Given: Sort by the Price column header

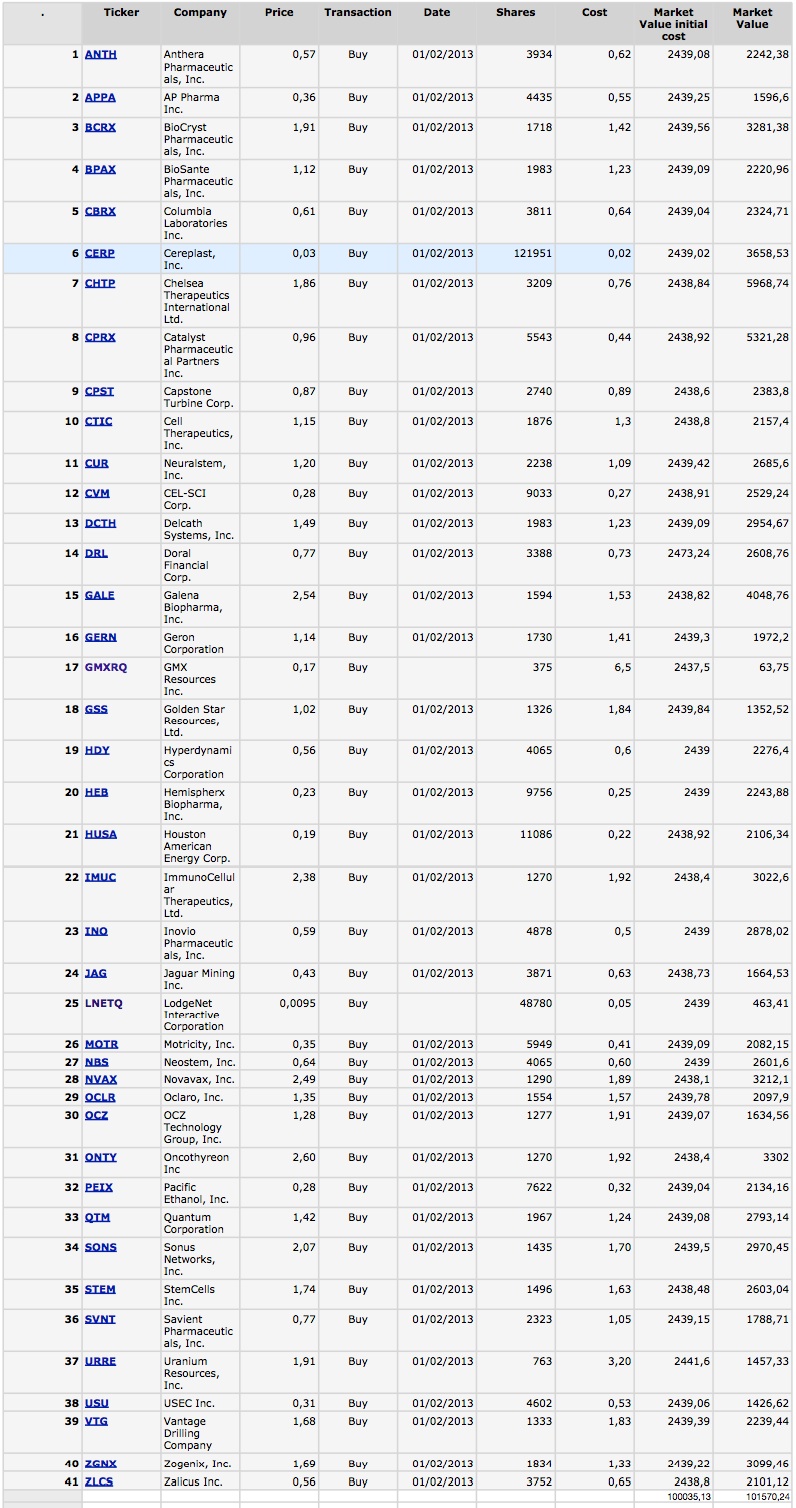Looking at the screenshot, I should pyautogui.click(x=279, y=13).
